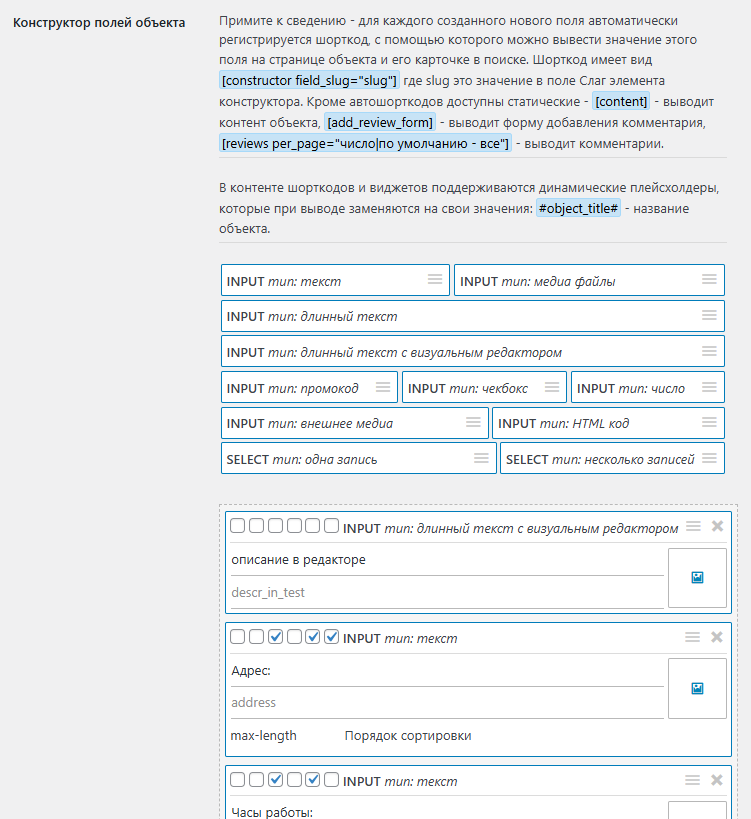Image resolution: width=751 pixels, height=819 pixels.
Task: Delete the 'Адрес:' field with X icon
Action: [716, 637]
